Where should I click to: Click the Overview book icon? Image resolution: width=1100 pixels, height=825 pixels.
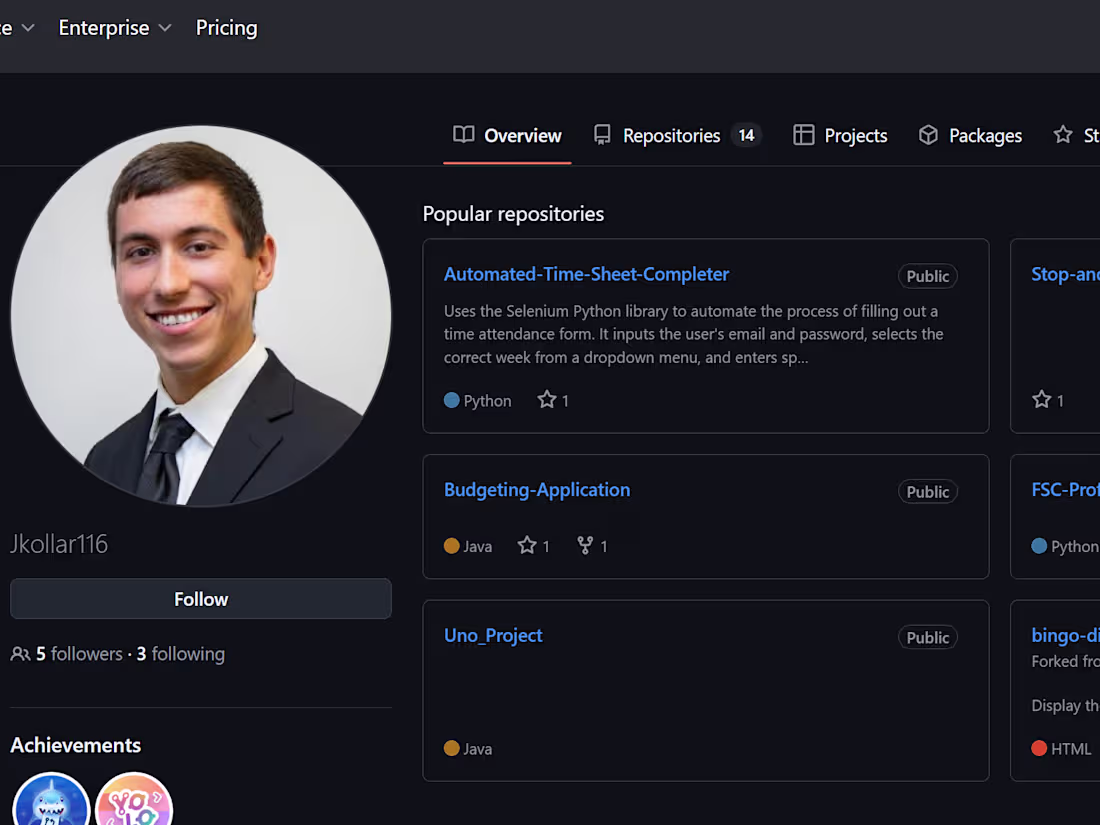(x=463, y=135)
